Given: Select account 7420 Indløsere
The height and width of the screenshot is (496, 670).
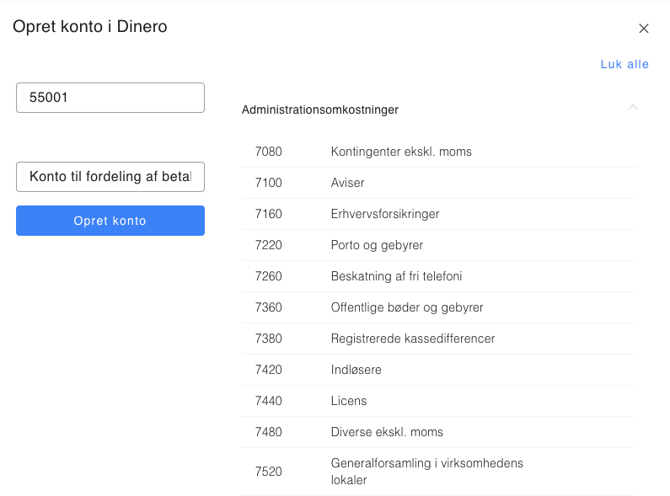Looking at the screenshot, I should [439, 370].
